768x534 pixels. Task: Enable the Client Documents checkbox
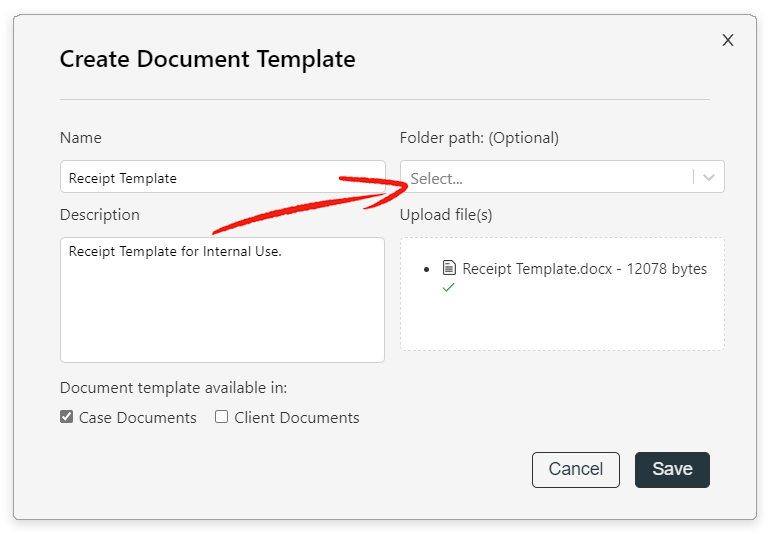point(221,417)
